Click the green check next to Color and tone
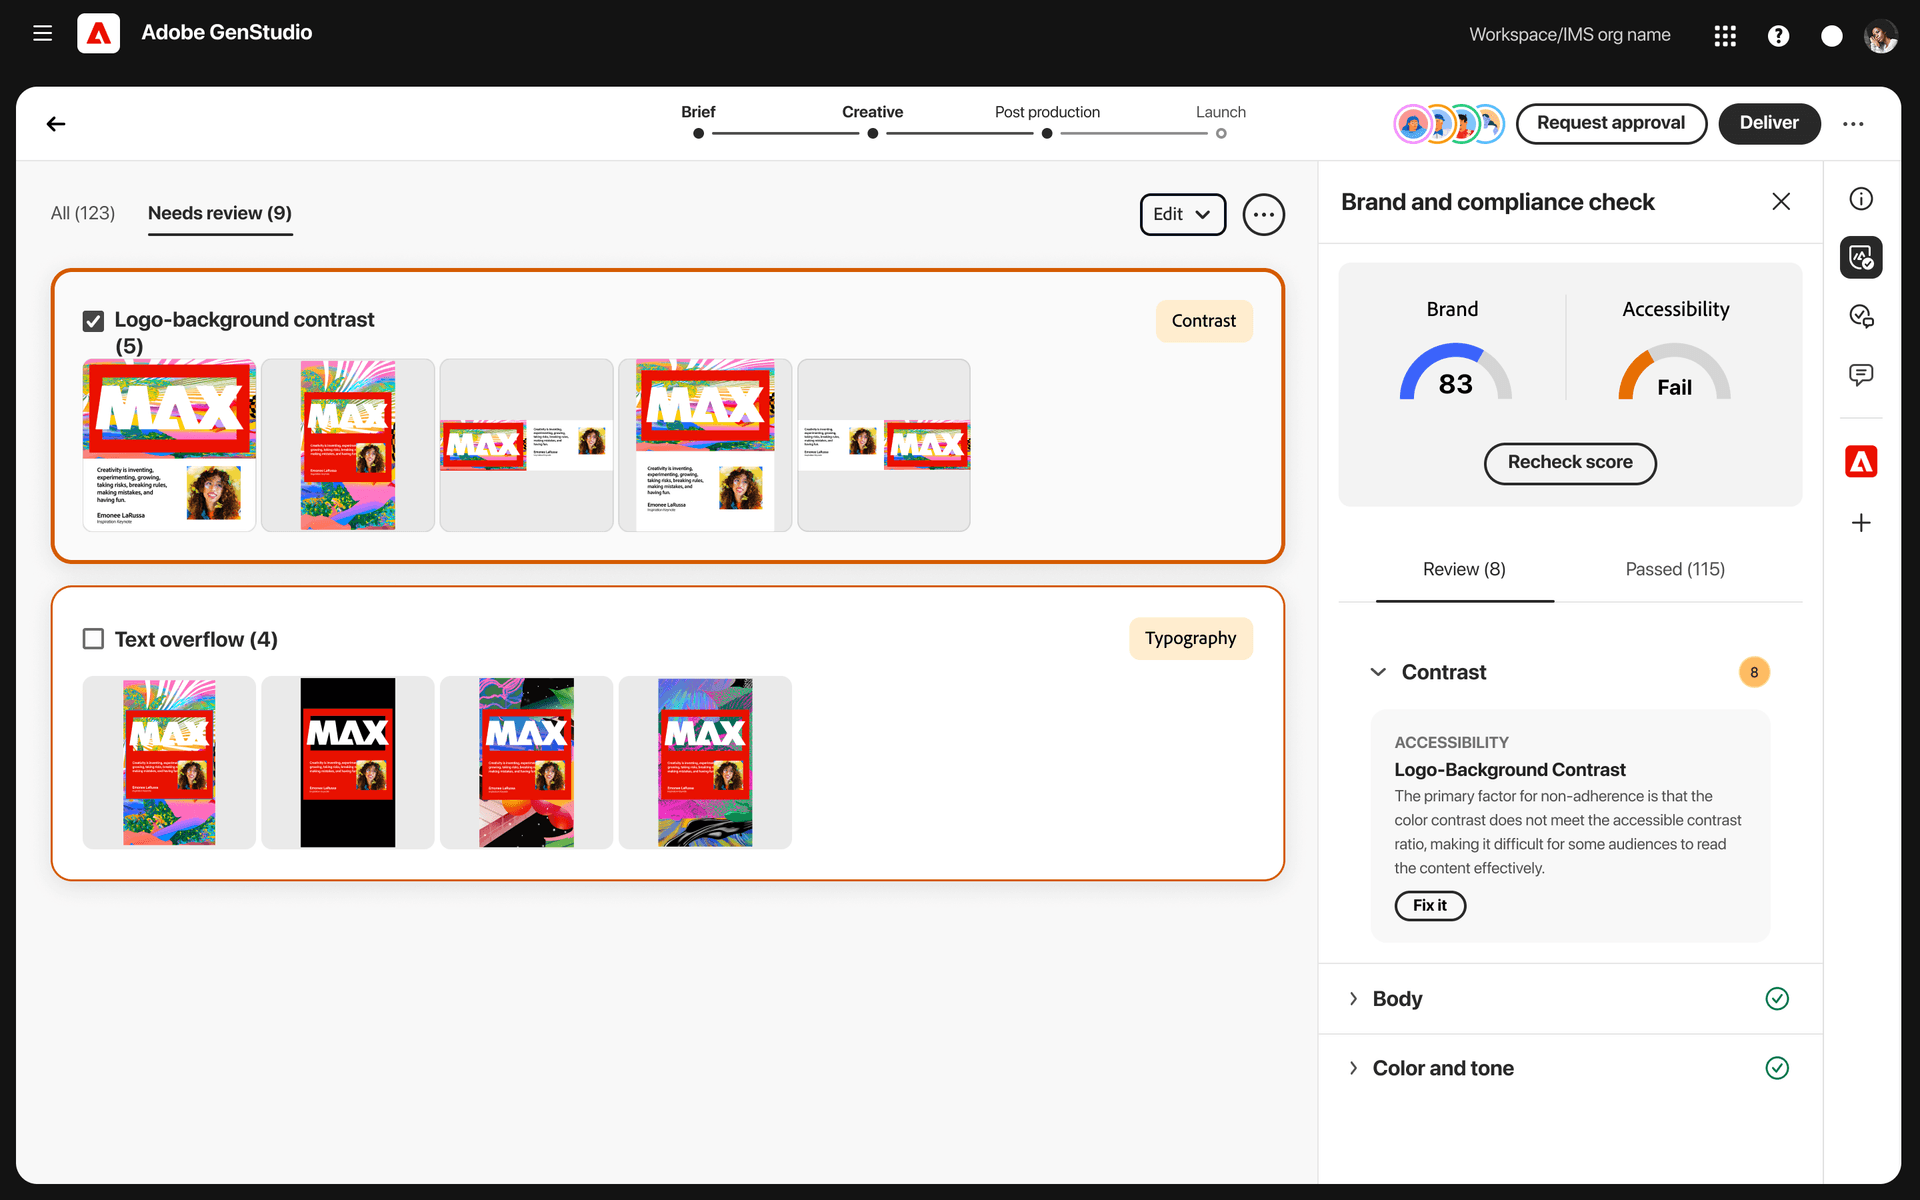This screenshot has width=1920, height=1200. click(1777, 1068)
